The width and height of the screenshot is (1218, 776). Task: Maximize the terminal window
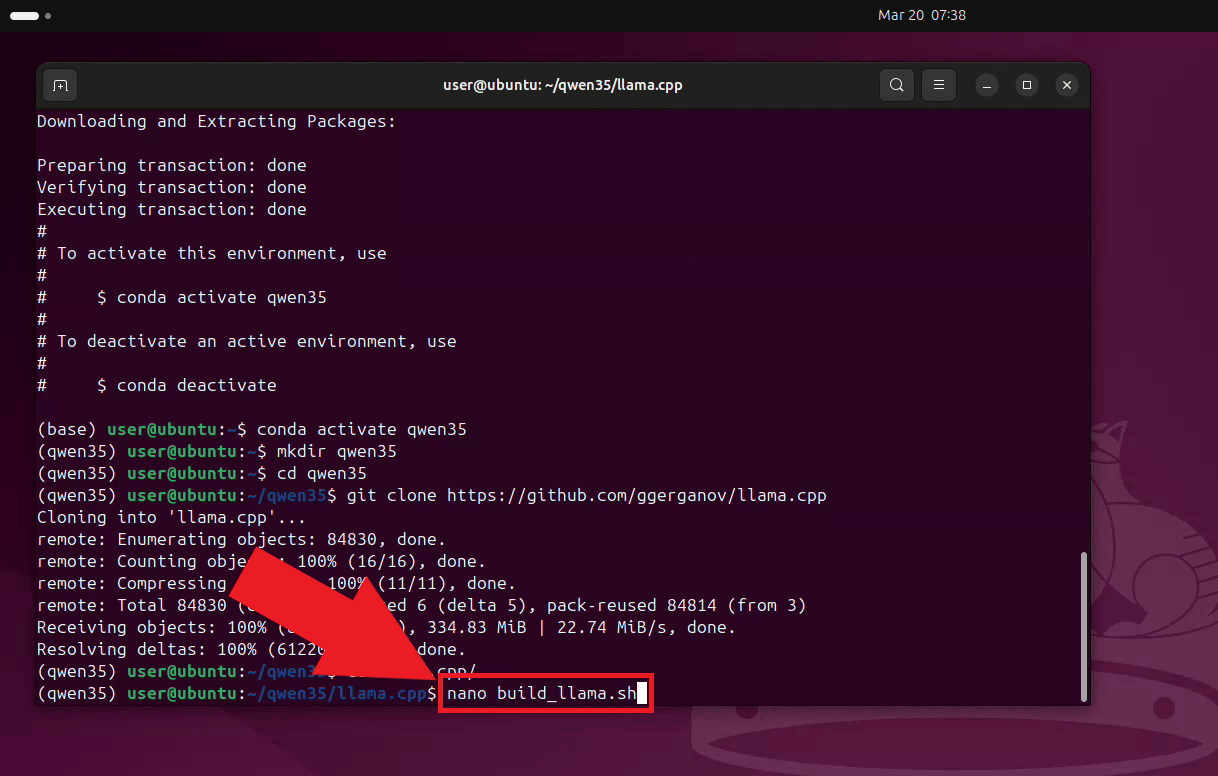click(1027, 85)
